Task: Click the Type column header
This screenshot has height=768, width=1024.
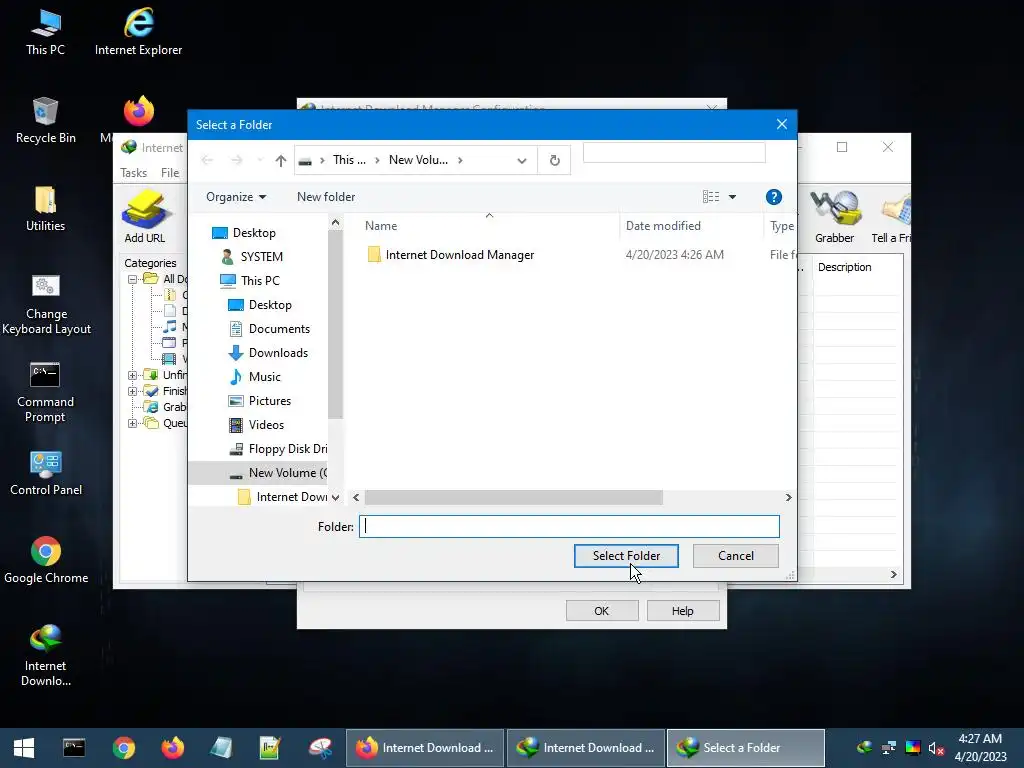Action: pos(782,226)
